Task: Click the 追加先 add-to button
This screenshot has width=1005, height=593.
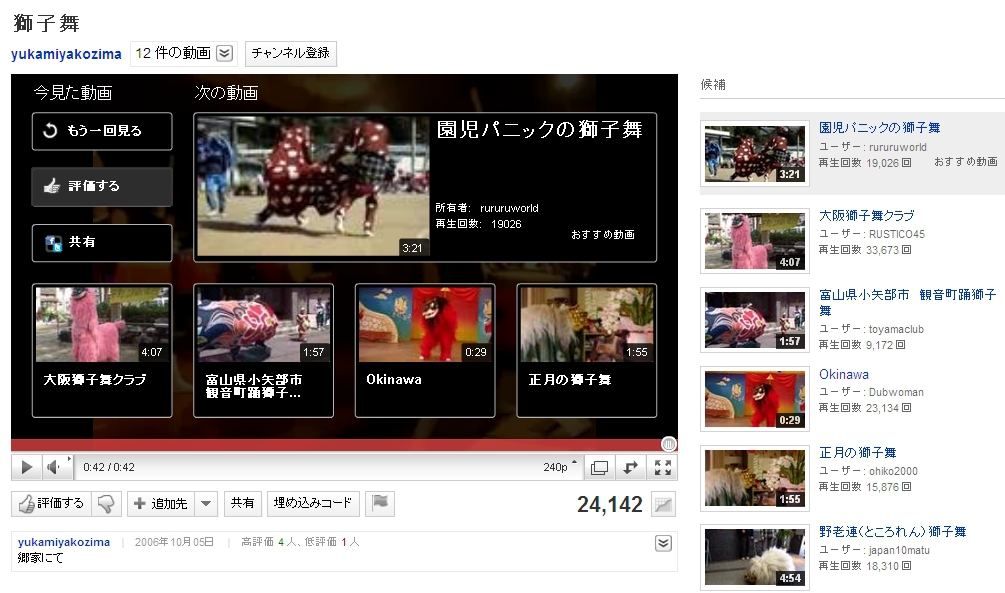Action: (161, 504)
